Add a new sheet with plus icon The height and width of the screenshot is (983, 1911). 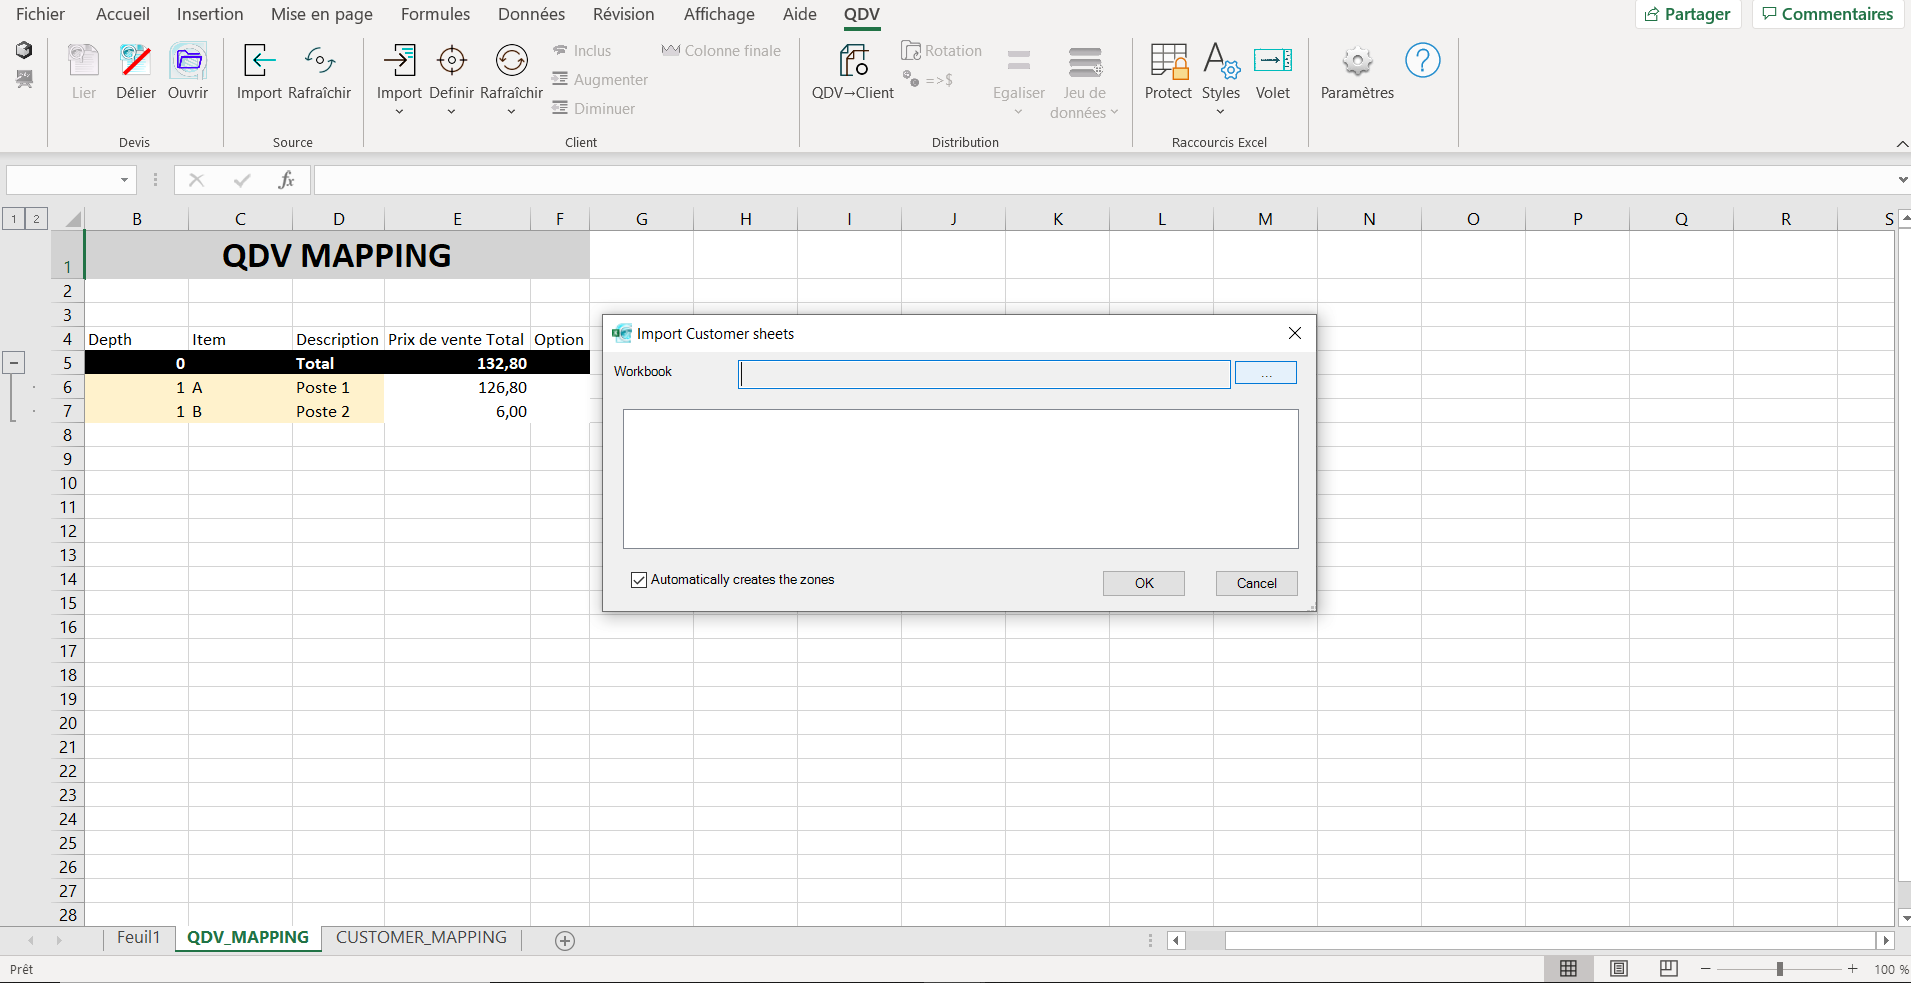pyautogui.click(x=565, y=940)
